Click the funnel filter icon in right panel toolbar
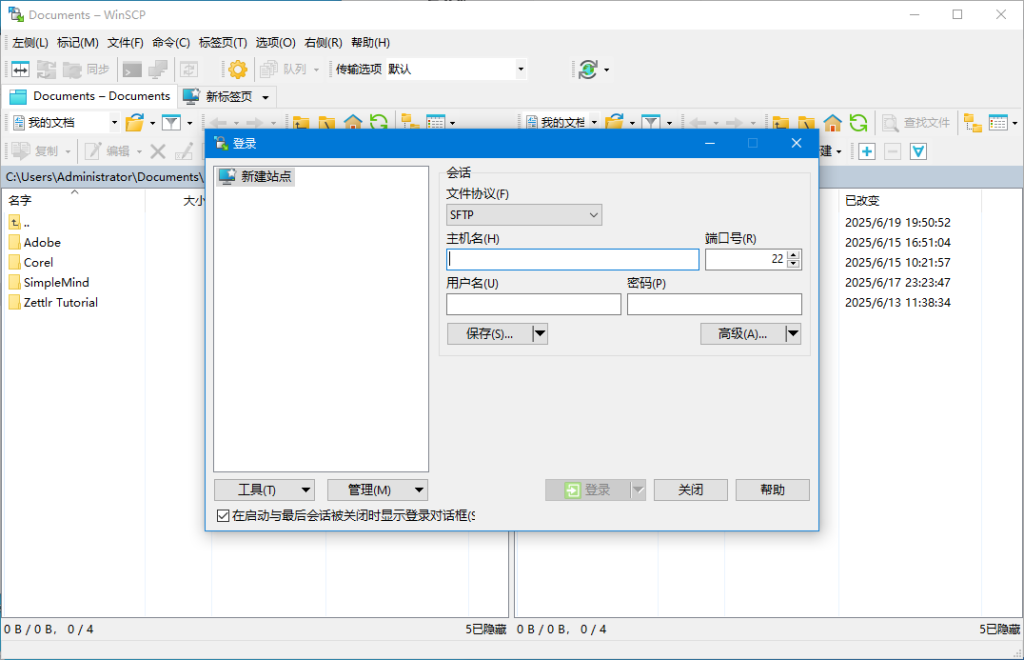The image size is (1024, 660). coord(651,123)
